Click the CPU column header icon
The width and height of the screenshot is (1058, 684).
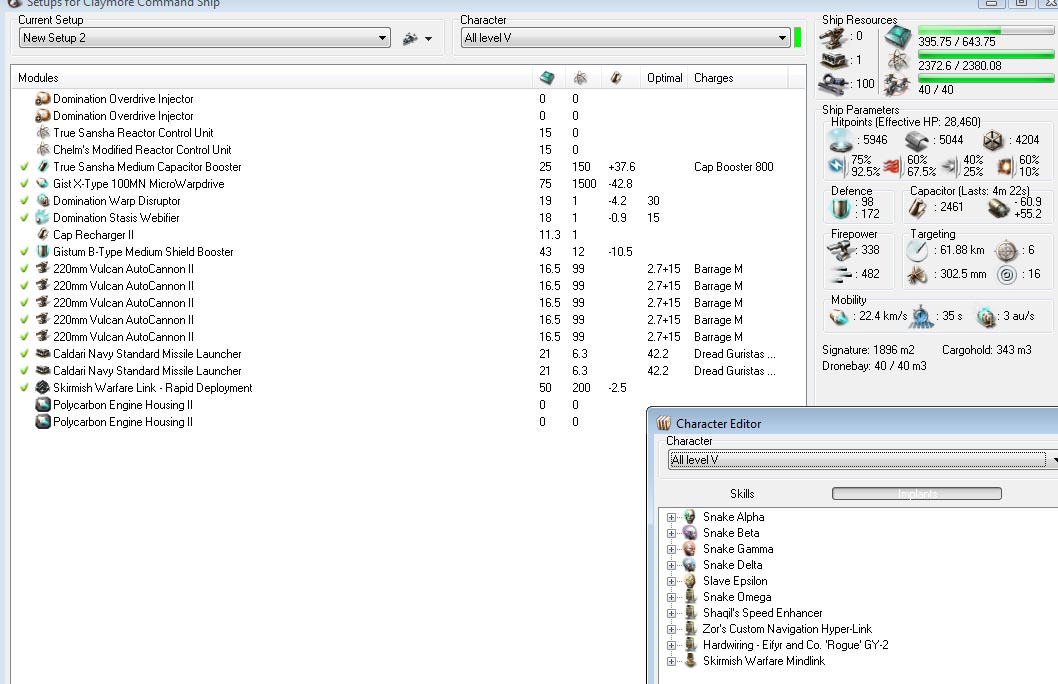(546, 78)
